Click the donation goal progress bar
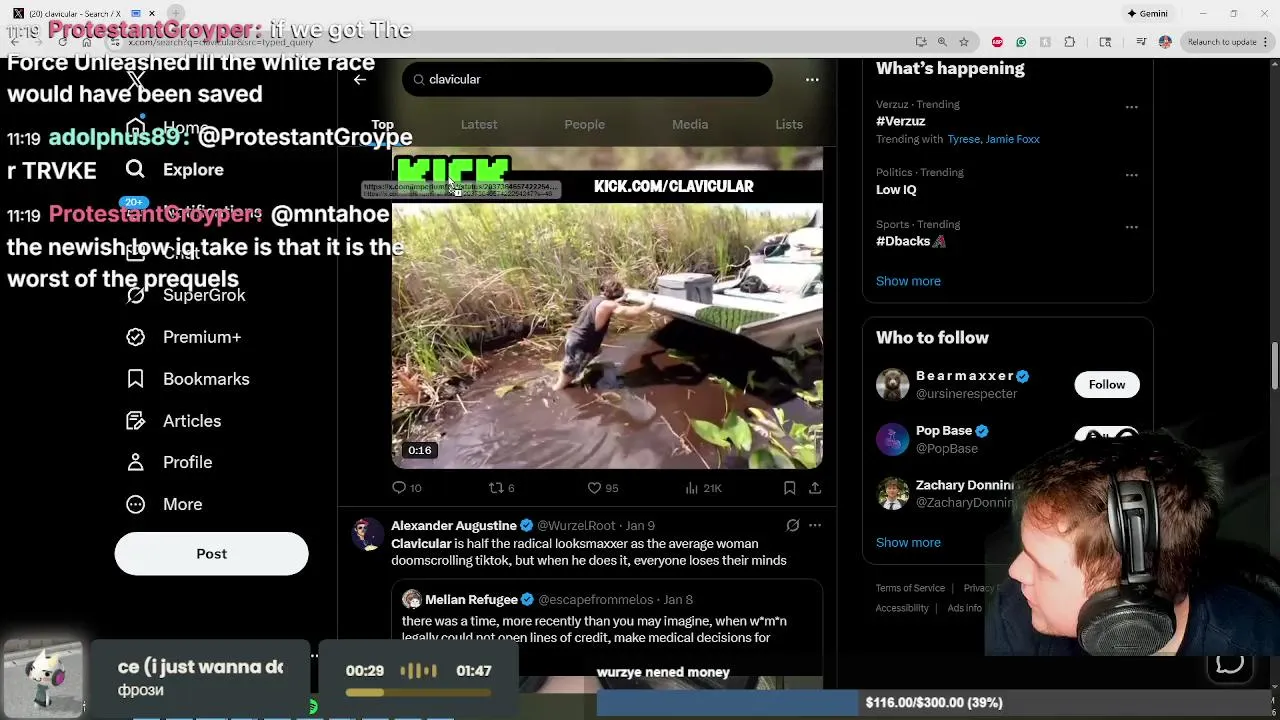This screenshot has width=1280, height=720. click(x=934, y=703)
